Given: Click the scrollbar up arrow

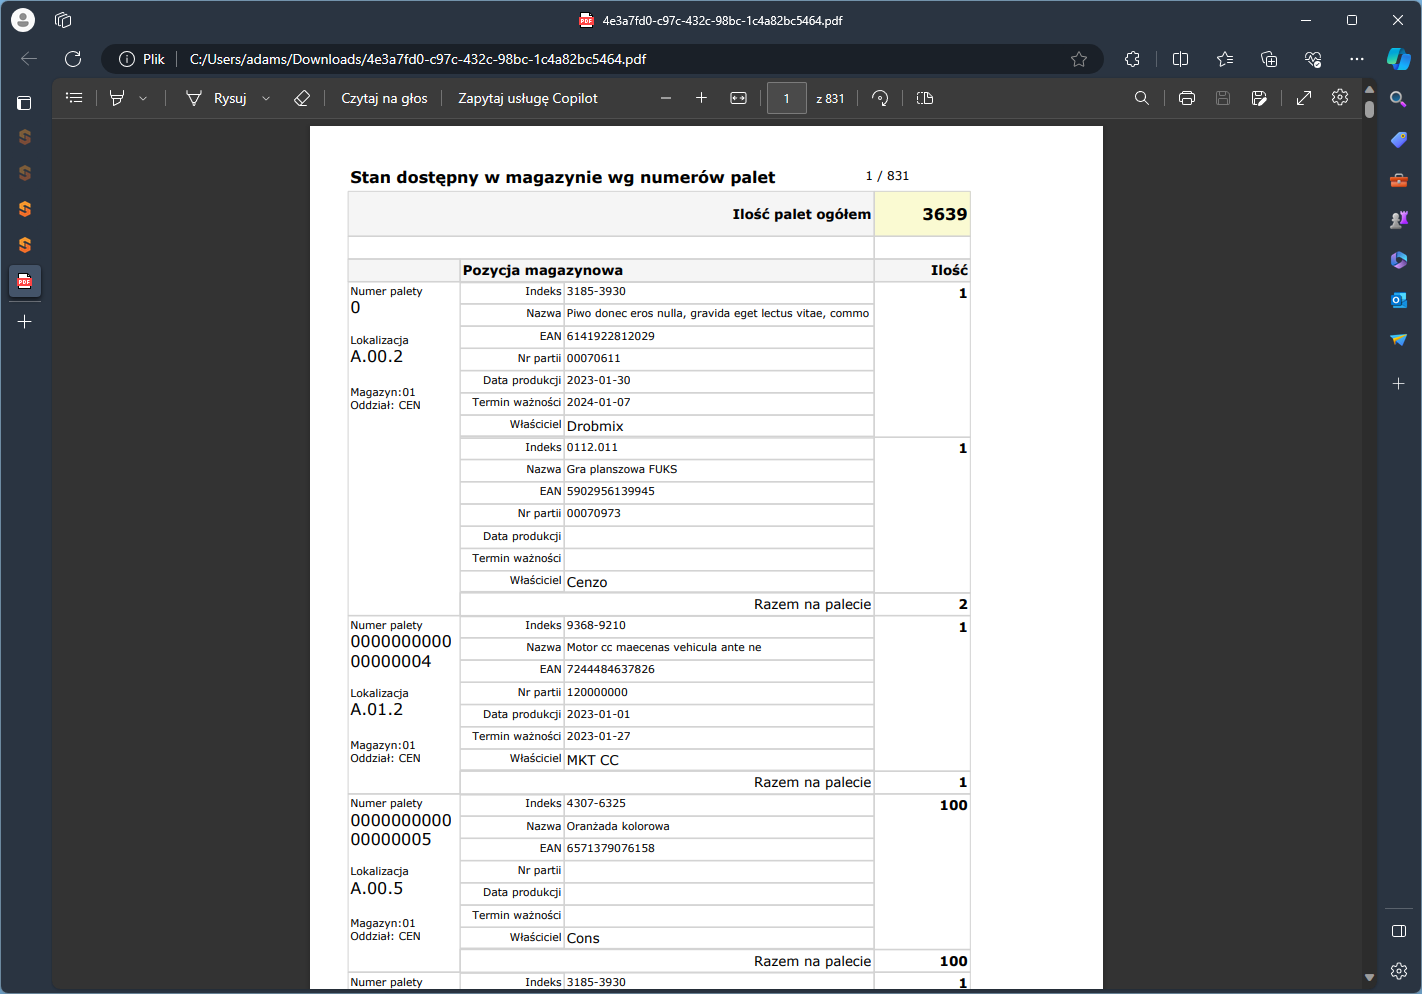Looking at the screenshot, I should point(1369,89).
